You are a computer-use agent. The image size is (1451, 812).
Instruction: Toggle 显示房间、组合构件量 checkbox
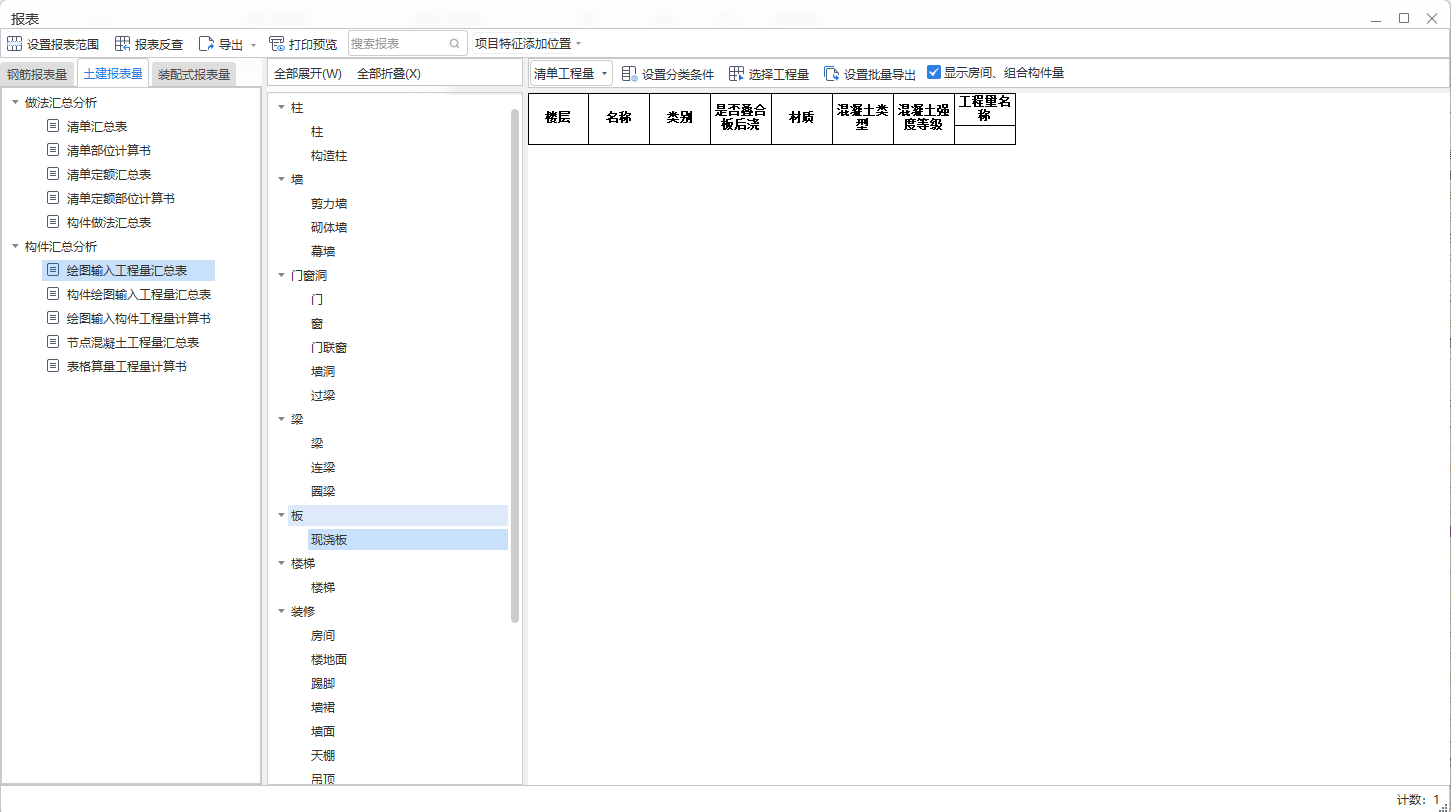coord(934,72)
